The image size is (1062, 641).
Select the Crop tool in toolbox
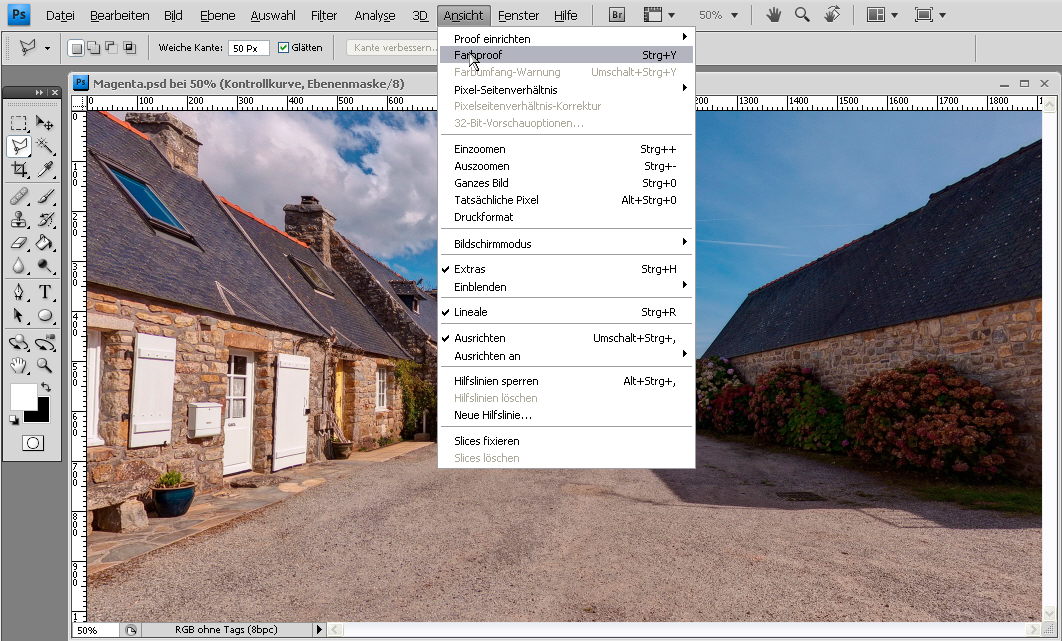(x=19, y=169)
